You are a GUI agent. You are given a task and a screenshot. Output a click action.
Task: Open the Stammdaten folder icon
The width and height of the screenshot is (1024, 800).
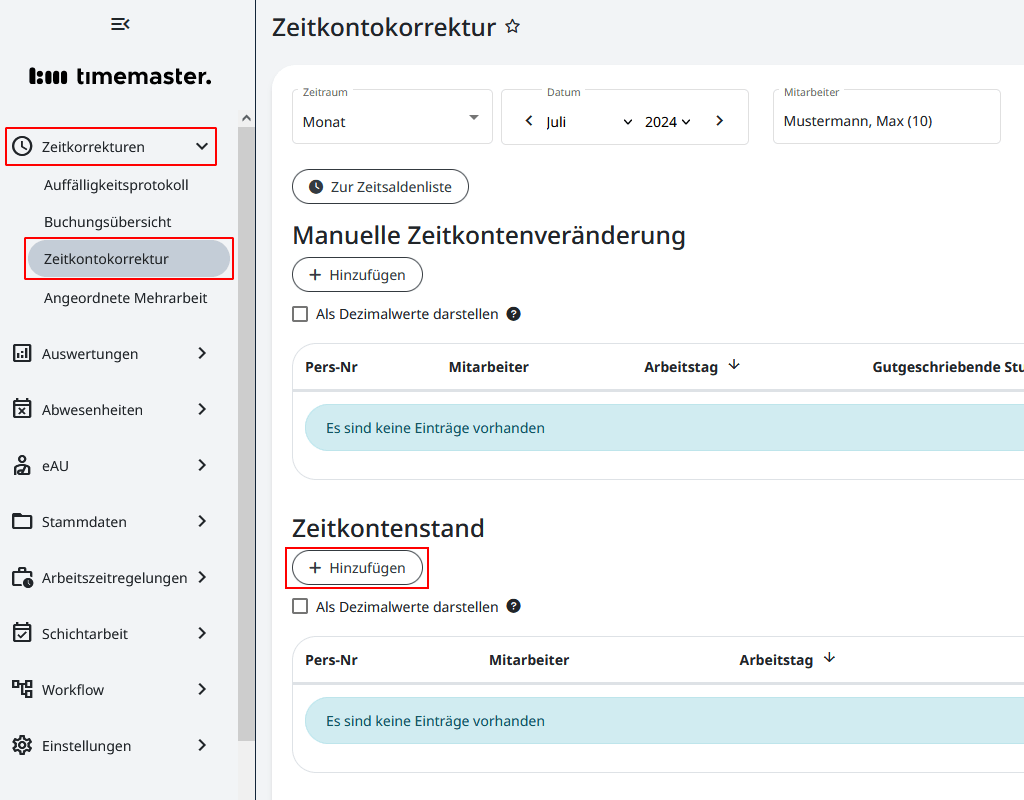coord(22,521)
